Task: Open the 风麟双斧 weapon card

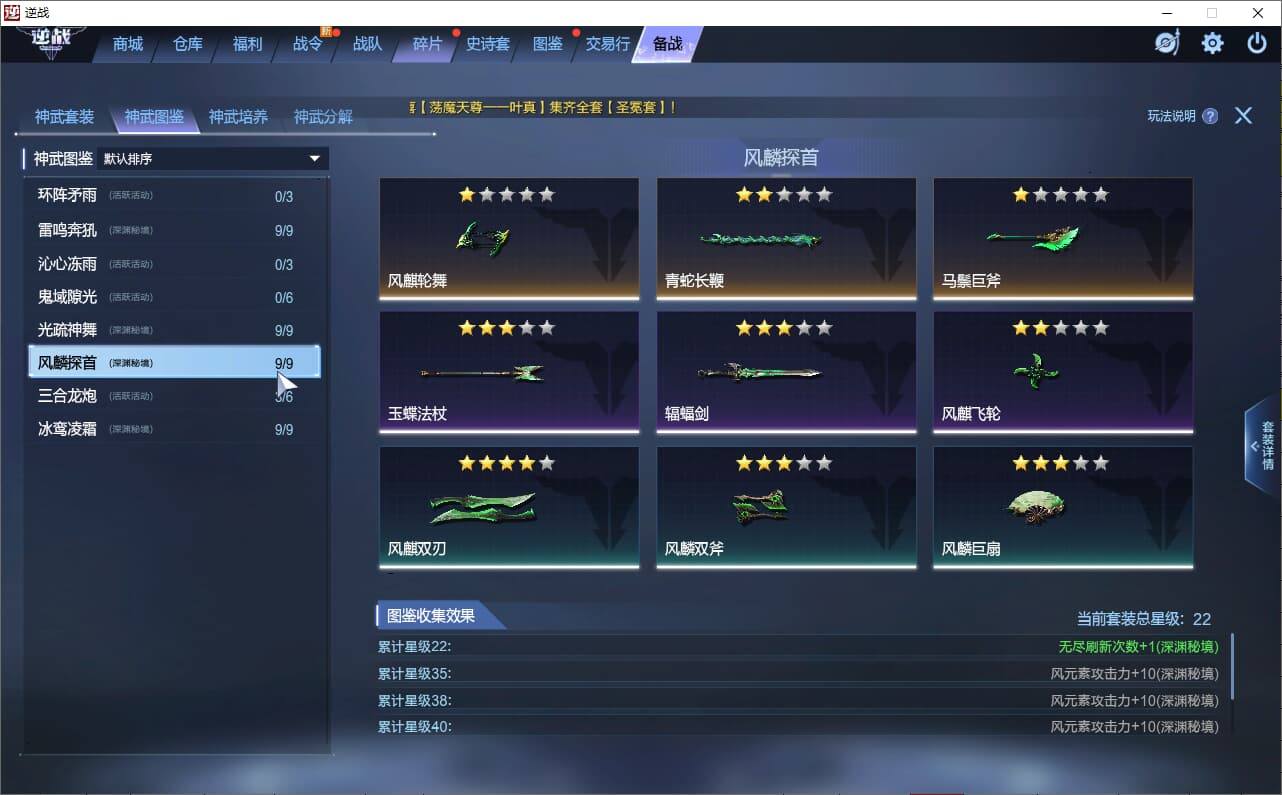Action: point(786,507)
